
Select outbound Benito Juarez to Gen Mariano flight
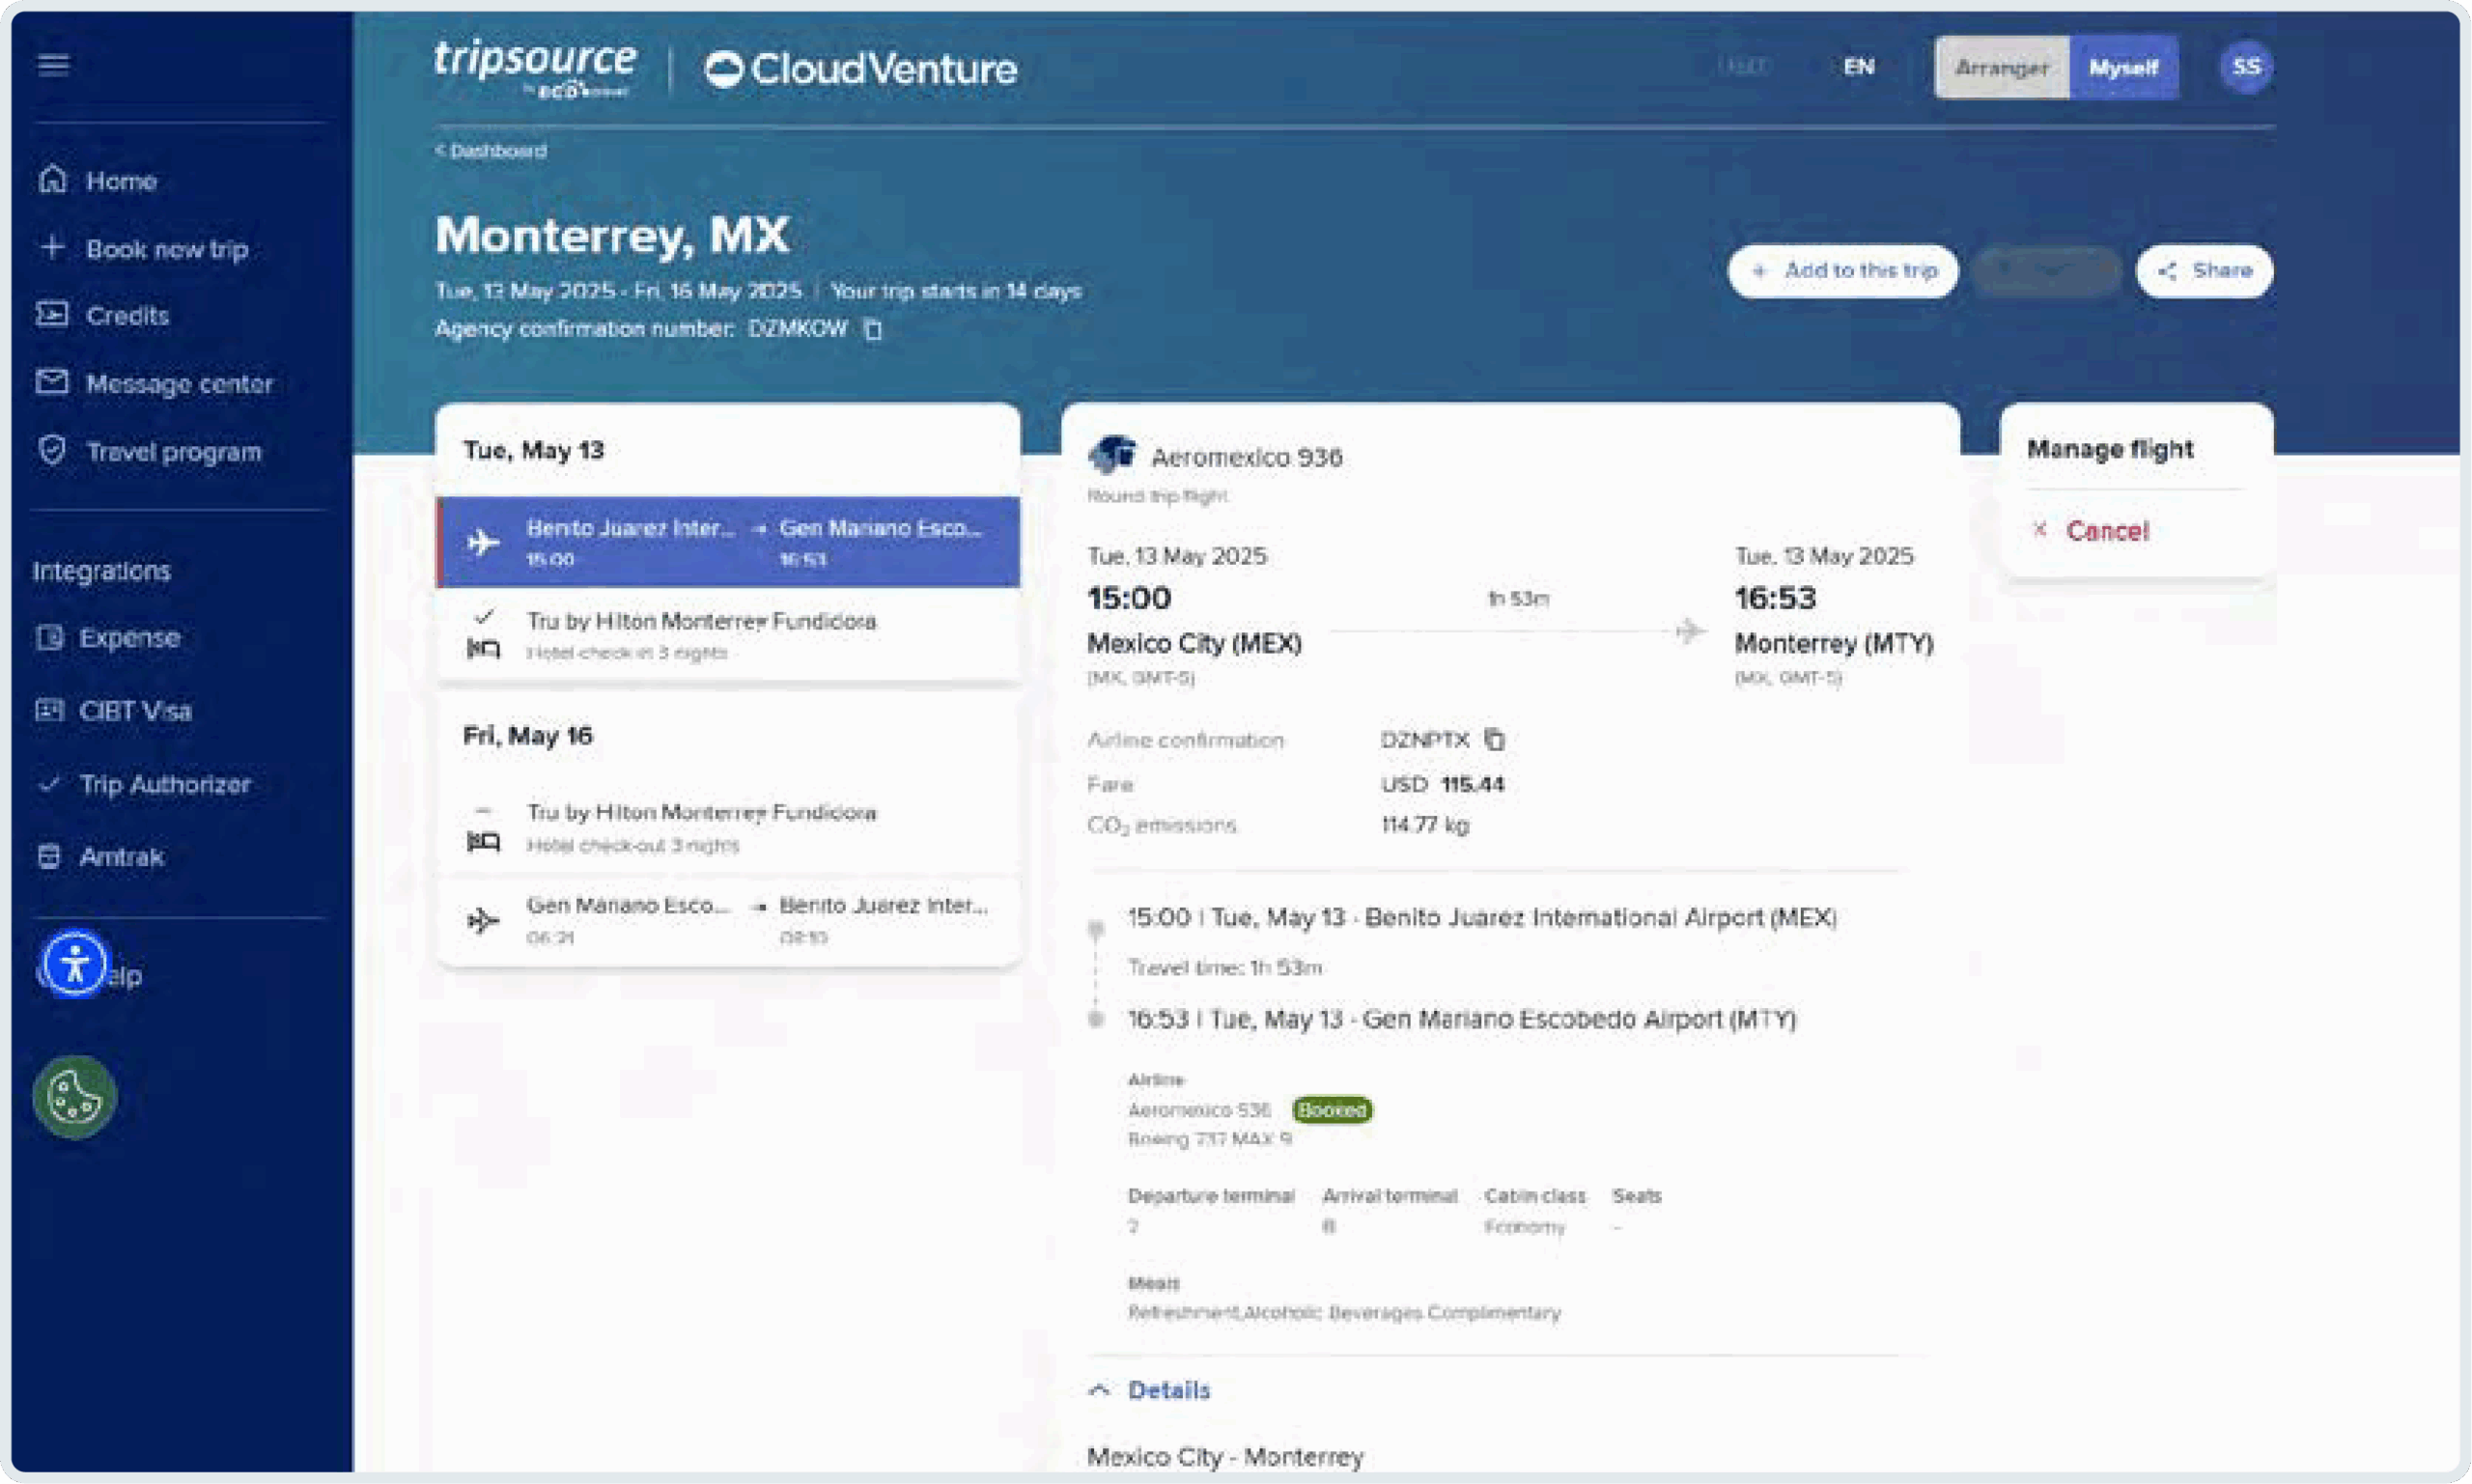[728, 542]
